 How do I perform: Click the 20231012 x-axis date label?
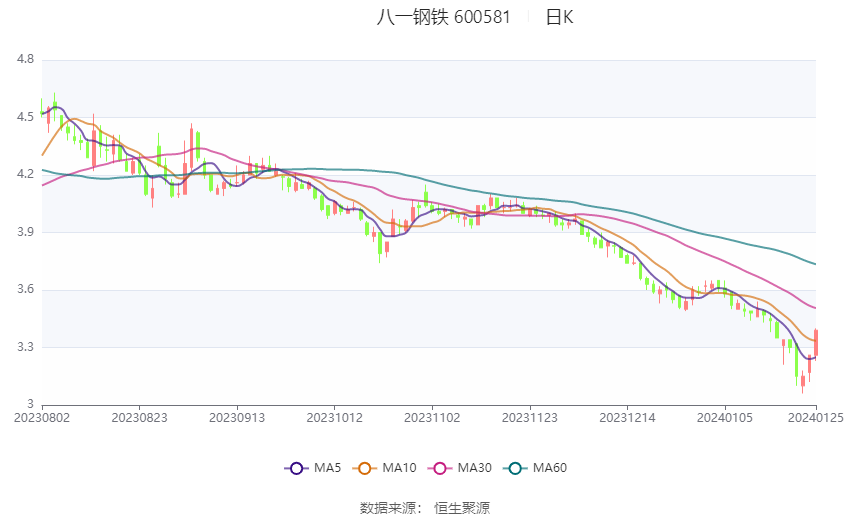tap(334, 418)
